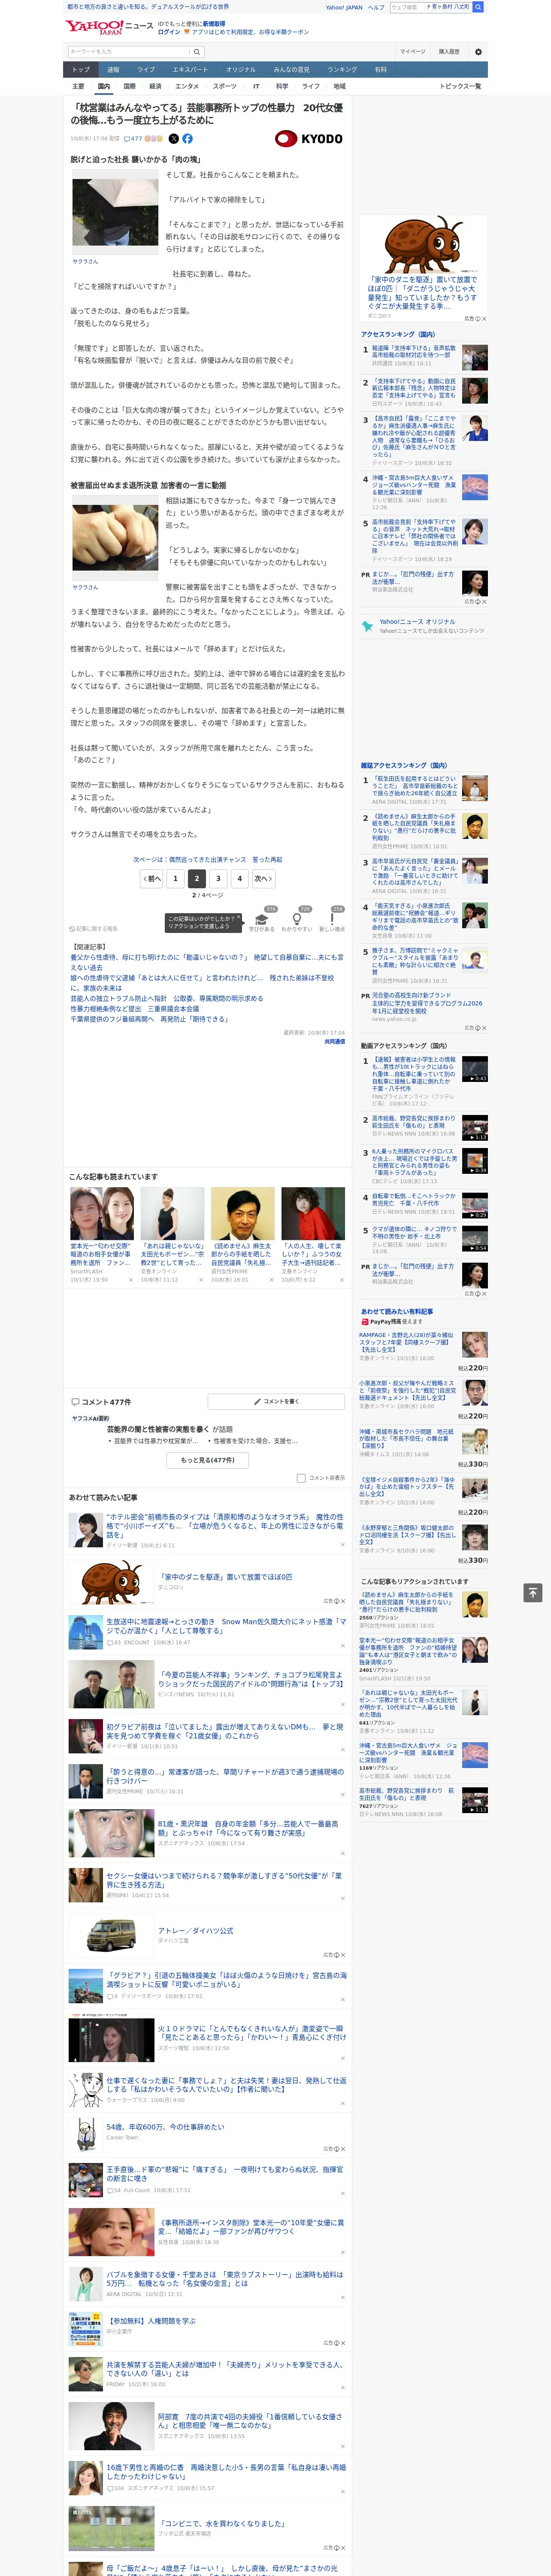Screen dimensions: 551x2576
Task: Open the clenched fist photo in article
Action: [115, 538]
